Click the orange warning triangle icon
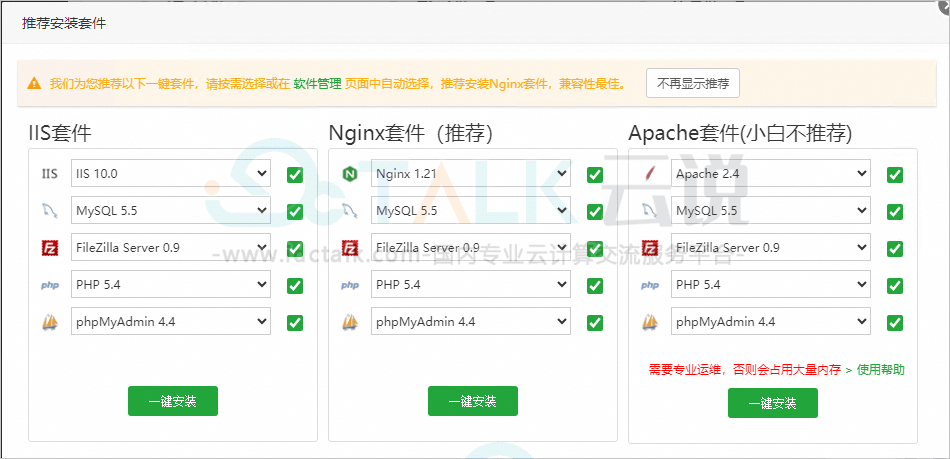Screen dimensions: 950x459 point(35,84)
